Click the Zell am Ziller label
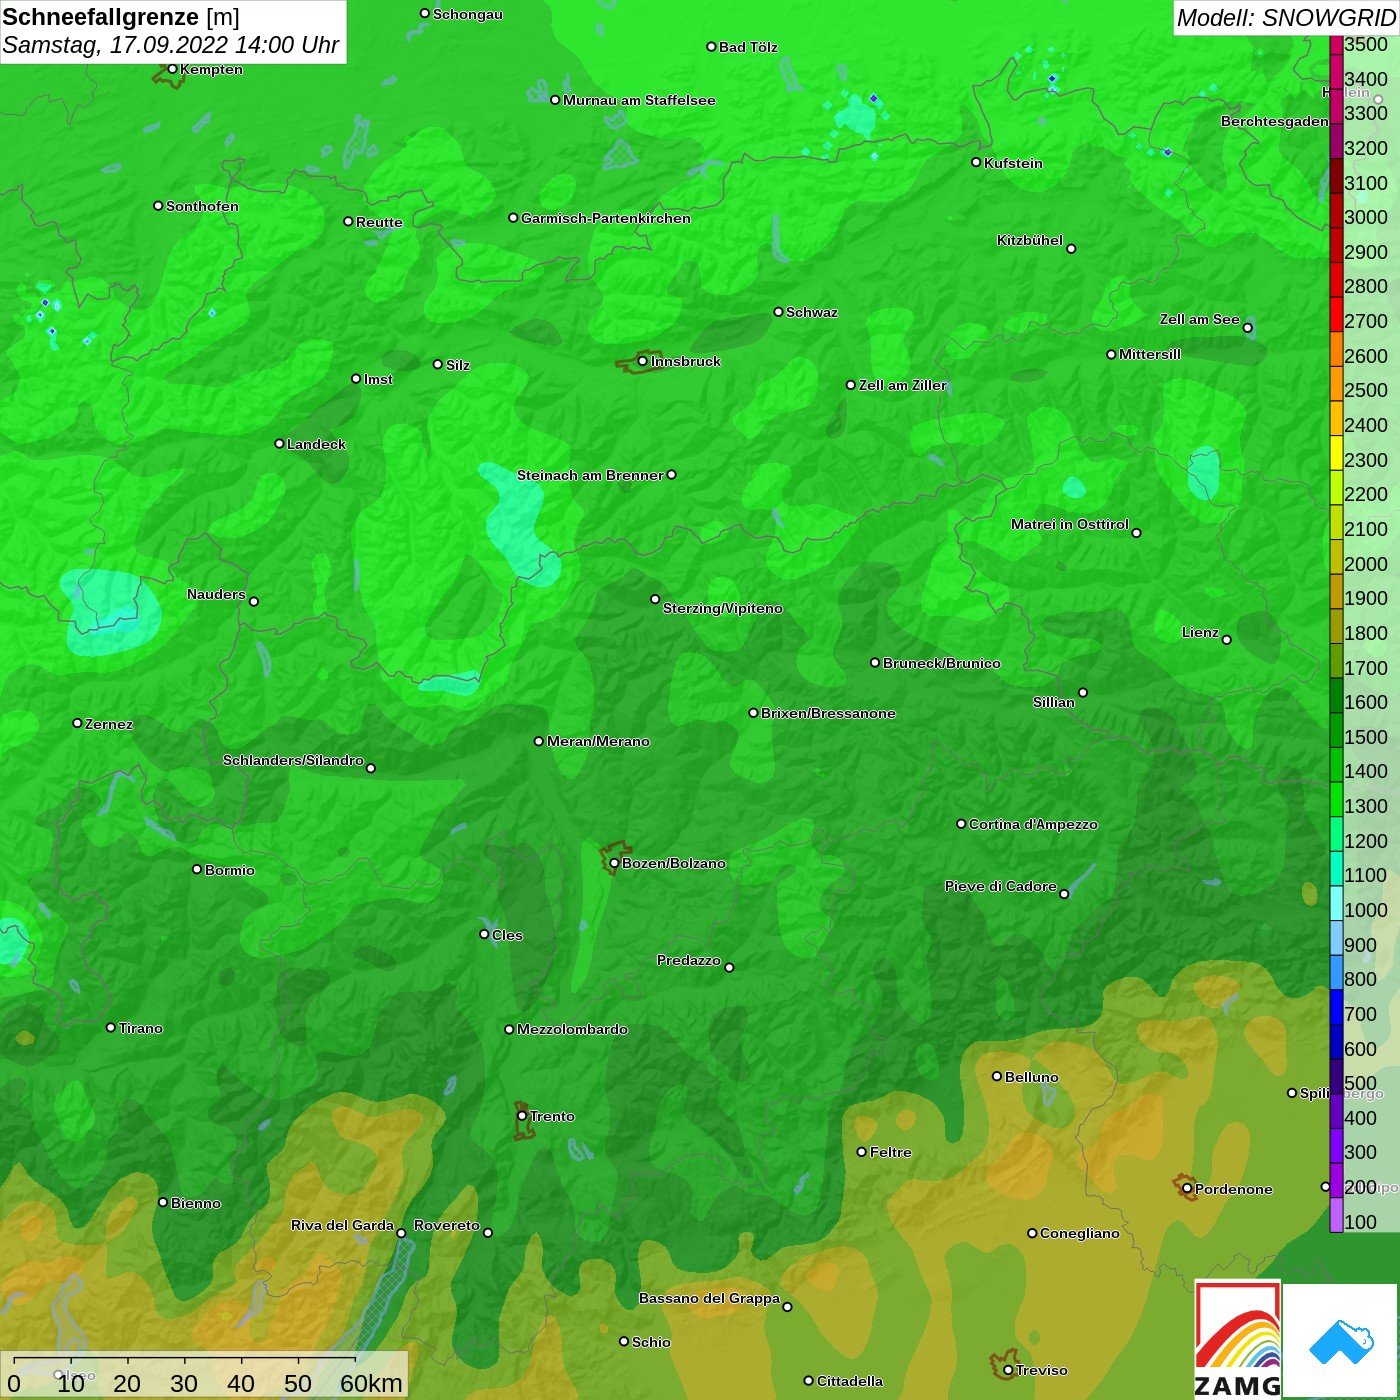 tap(903, 385)
